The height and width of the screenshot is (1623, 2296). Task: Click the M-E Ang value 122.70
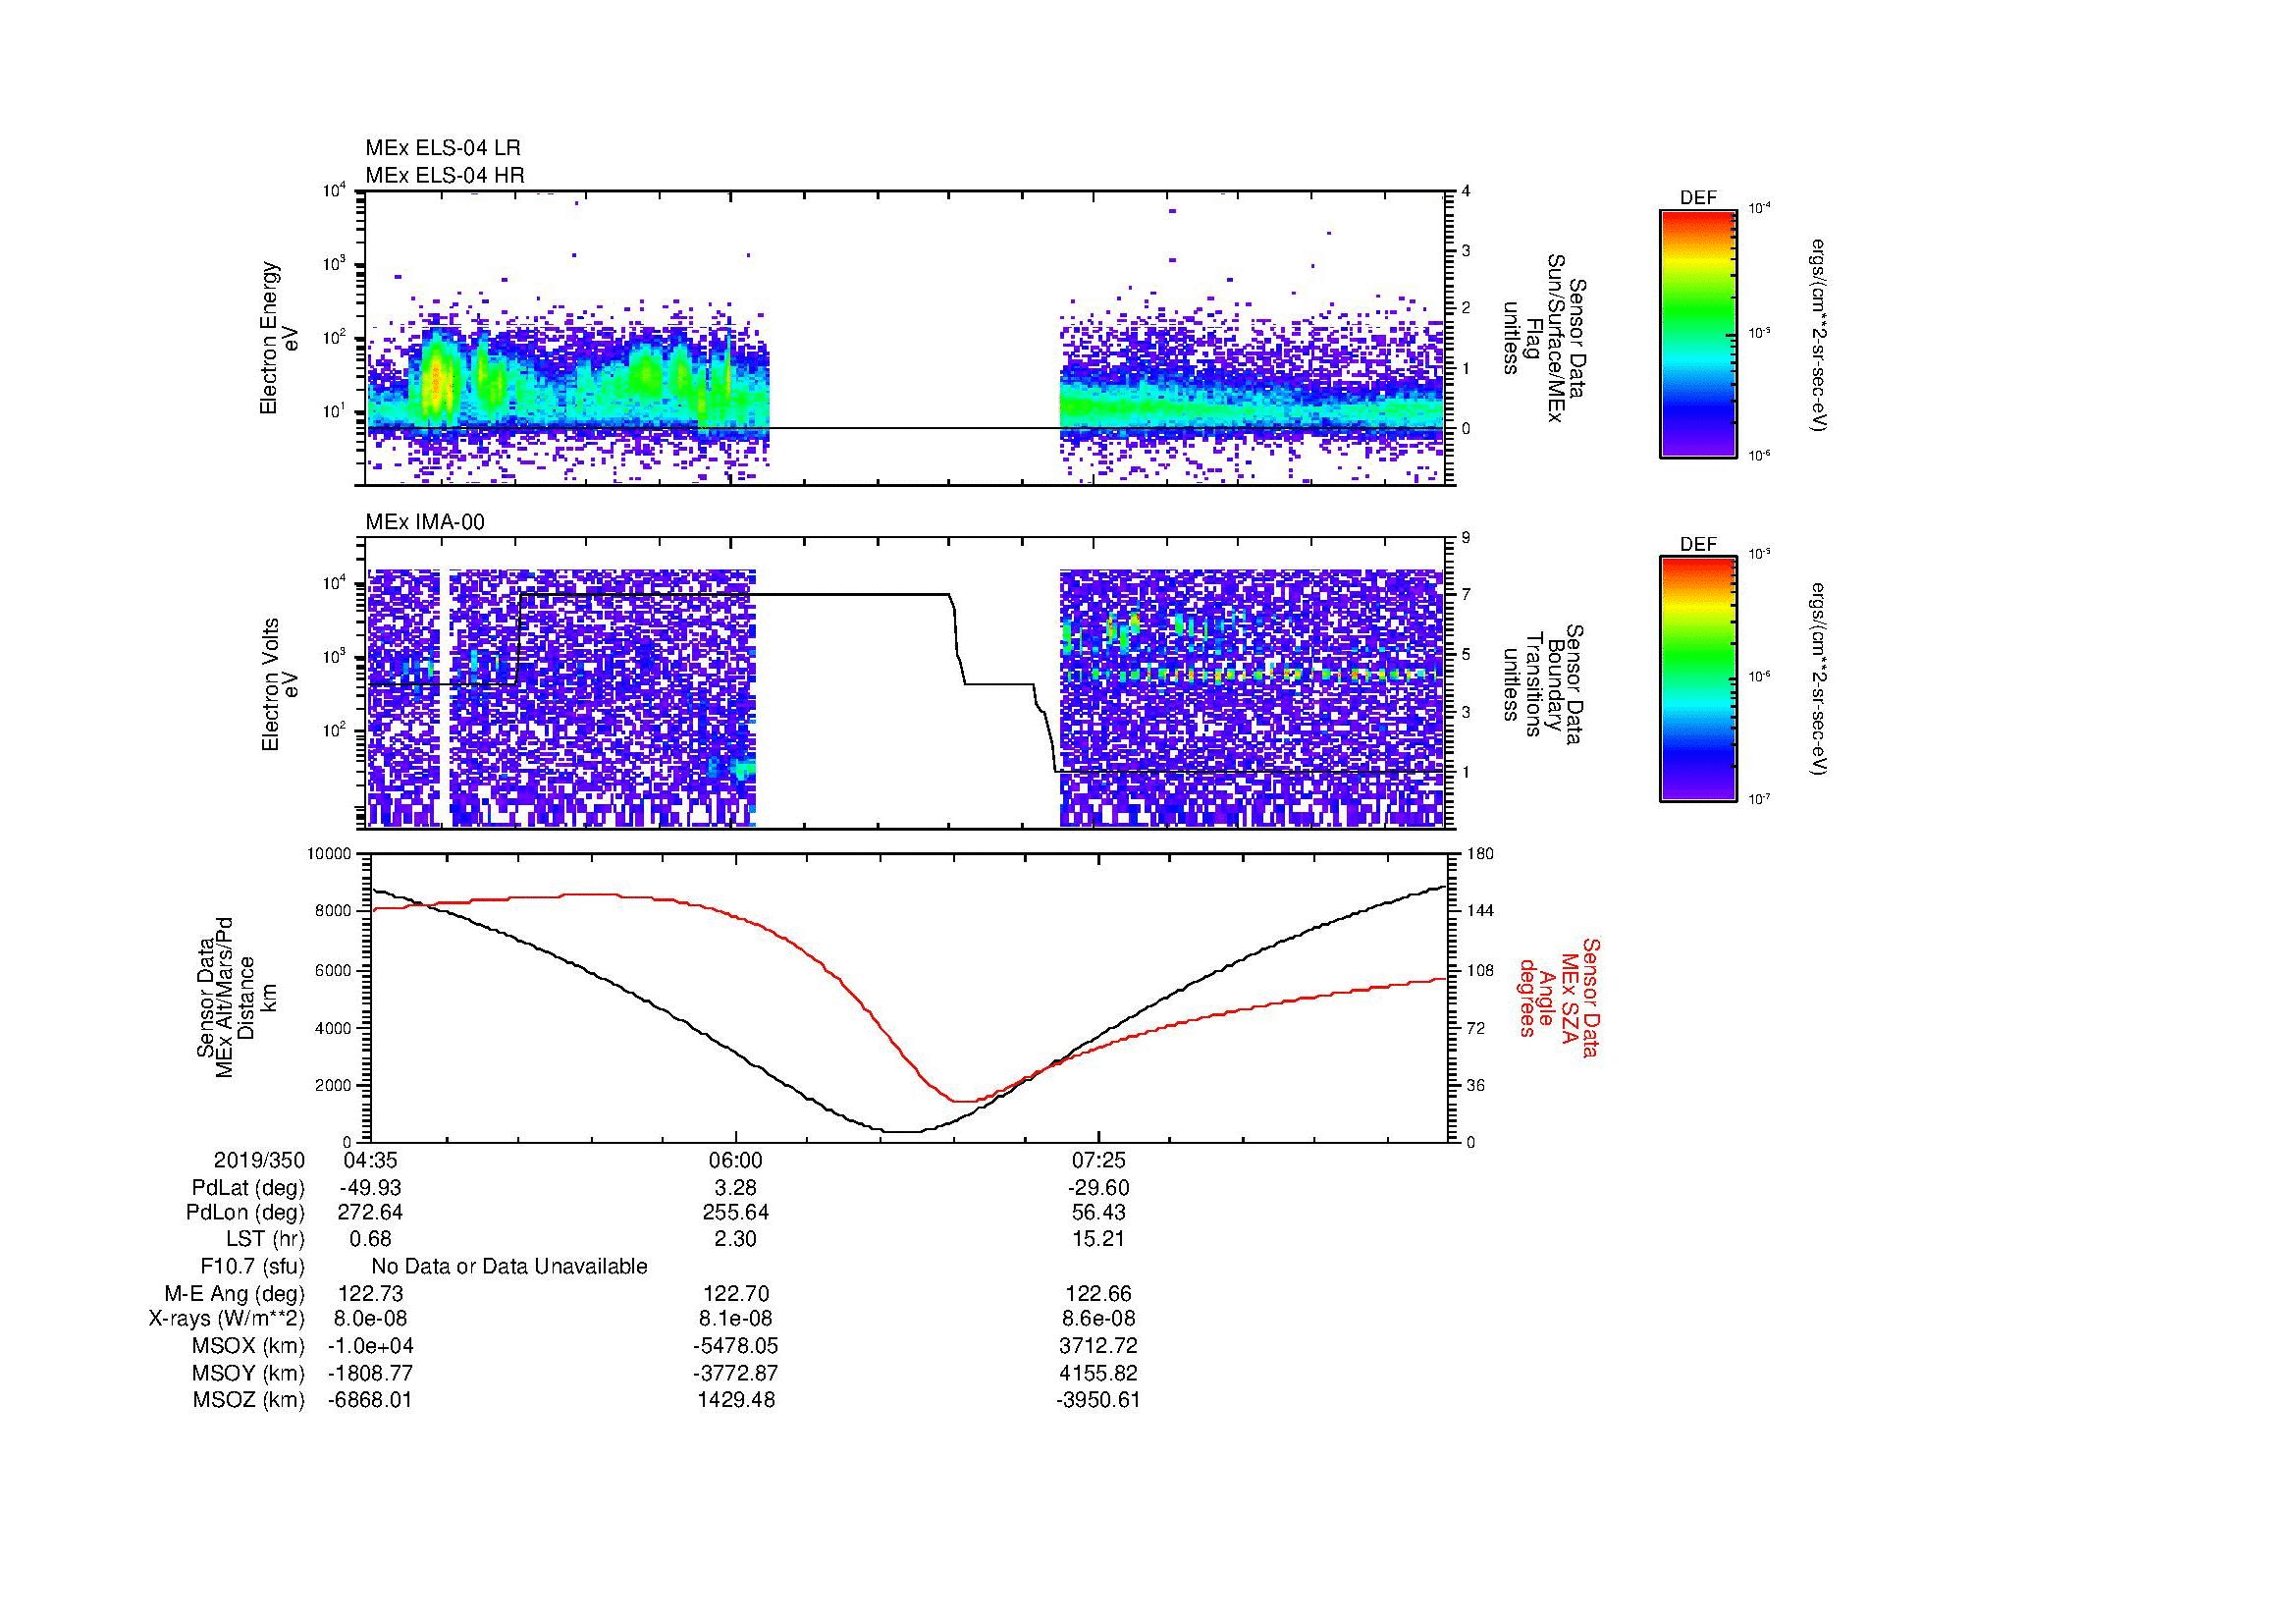[735, 1294]
